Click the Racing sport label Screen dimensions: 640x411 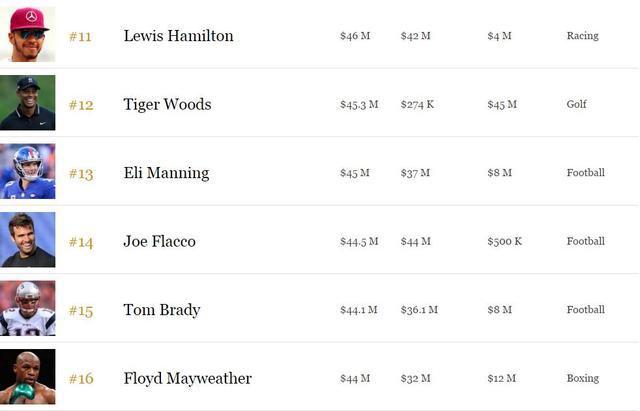582,36
